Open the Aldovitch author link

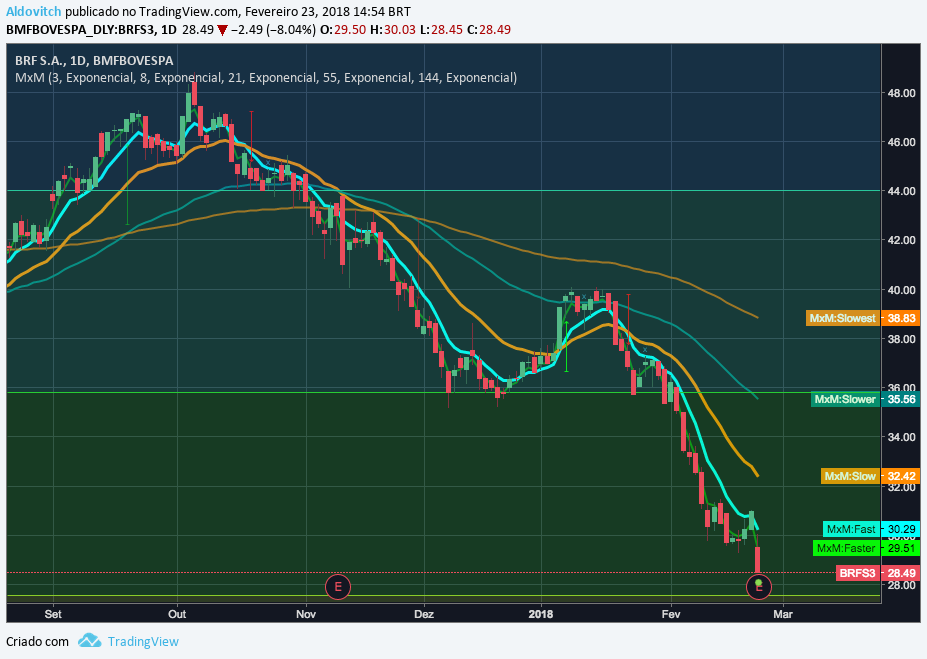click(34, 12)
